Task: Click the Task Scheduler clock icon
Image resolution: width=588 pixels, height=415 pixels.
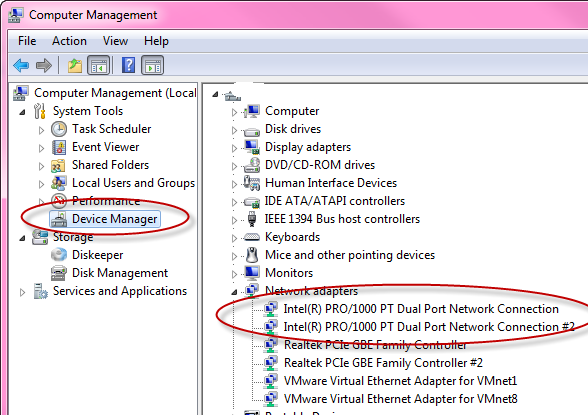Action: pos(59,129)
